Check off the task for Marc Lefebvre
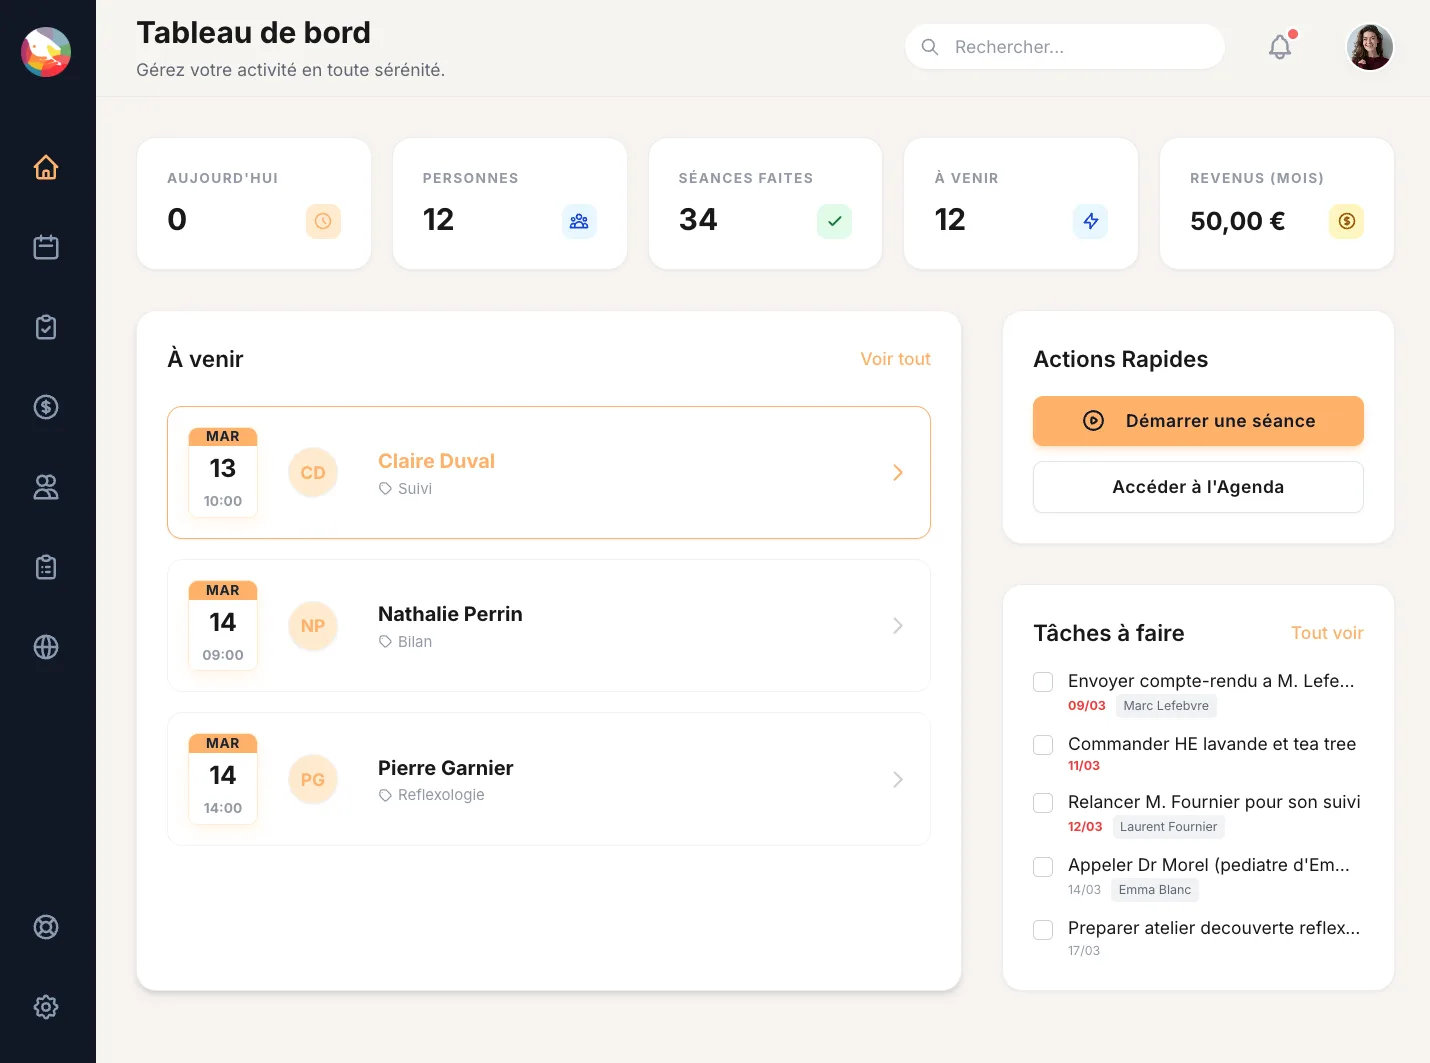1430x1063 pixels. pyautogui.click(x=1043, y=681)
